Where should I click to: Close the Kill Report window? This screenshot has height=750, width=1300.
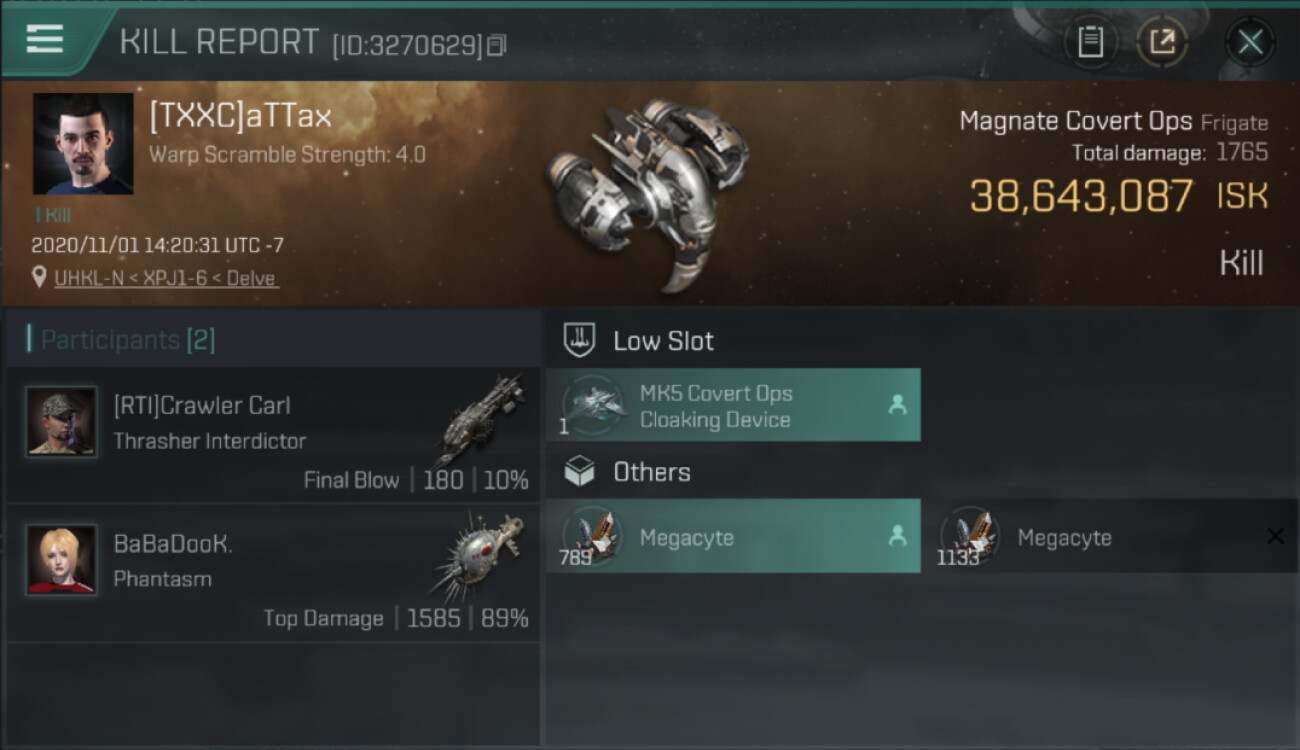tap(1250, 42)
